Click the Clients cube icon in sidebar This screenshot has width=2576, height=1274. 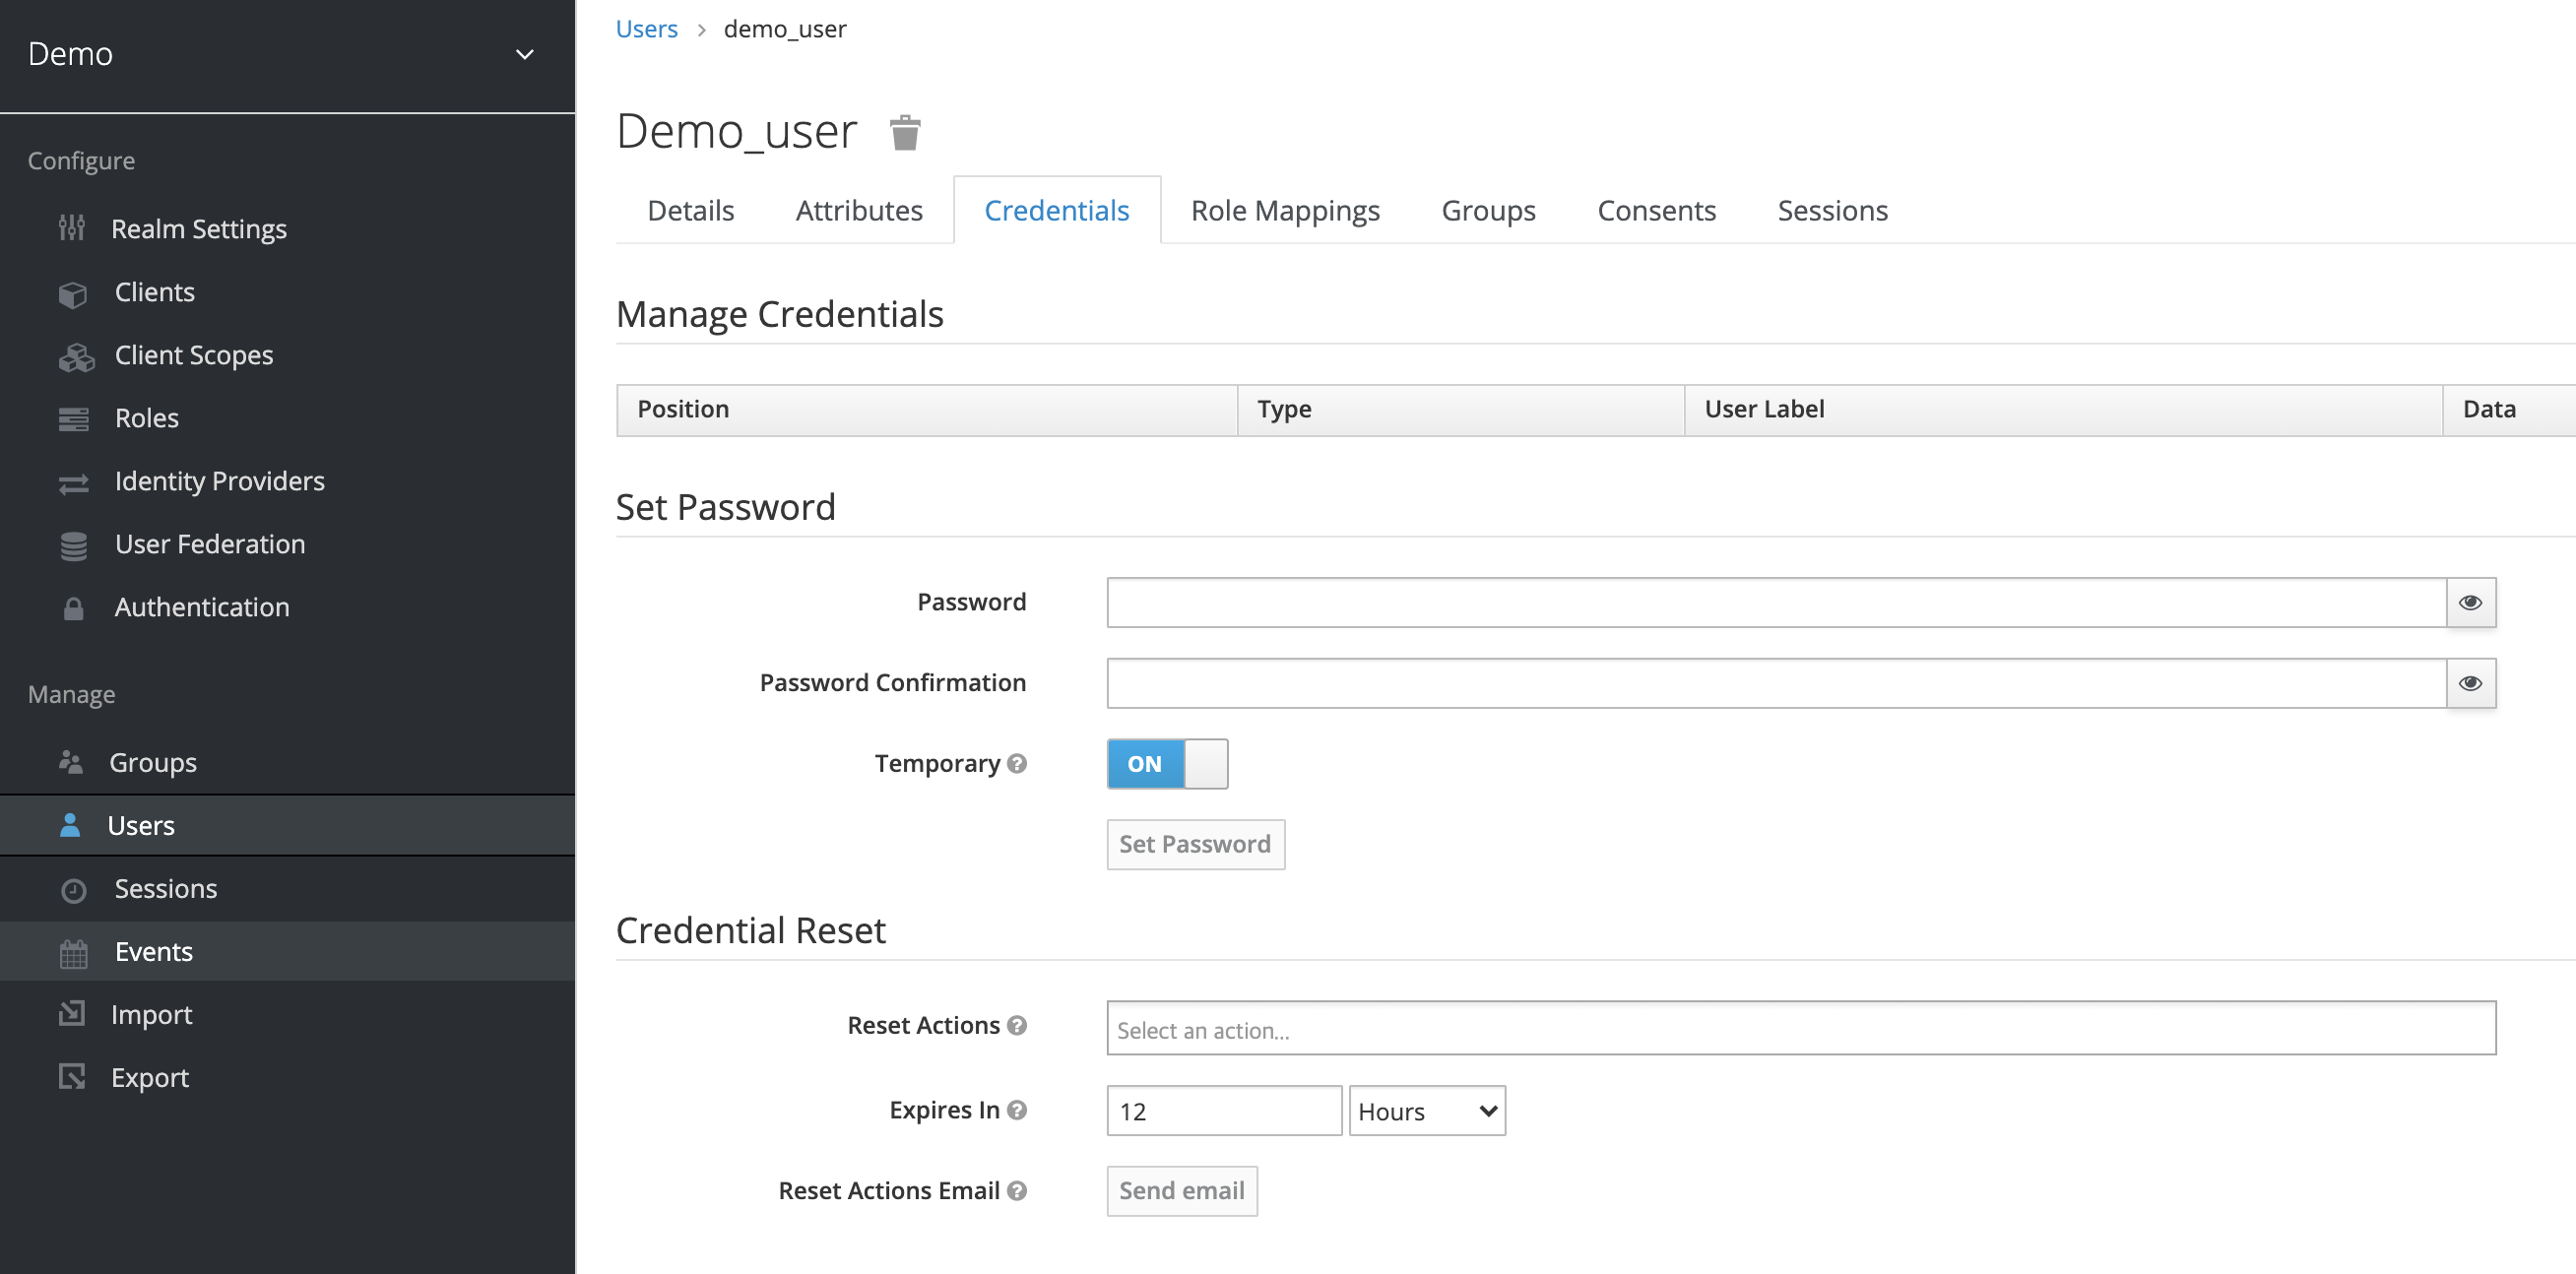pos(72,294)
